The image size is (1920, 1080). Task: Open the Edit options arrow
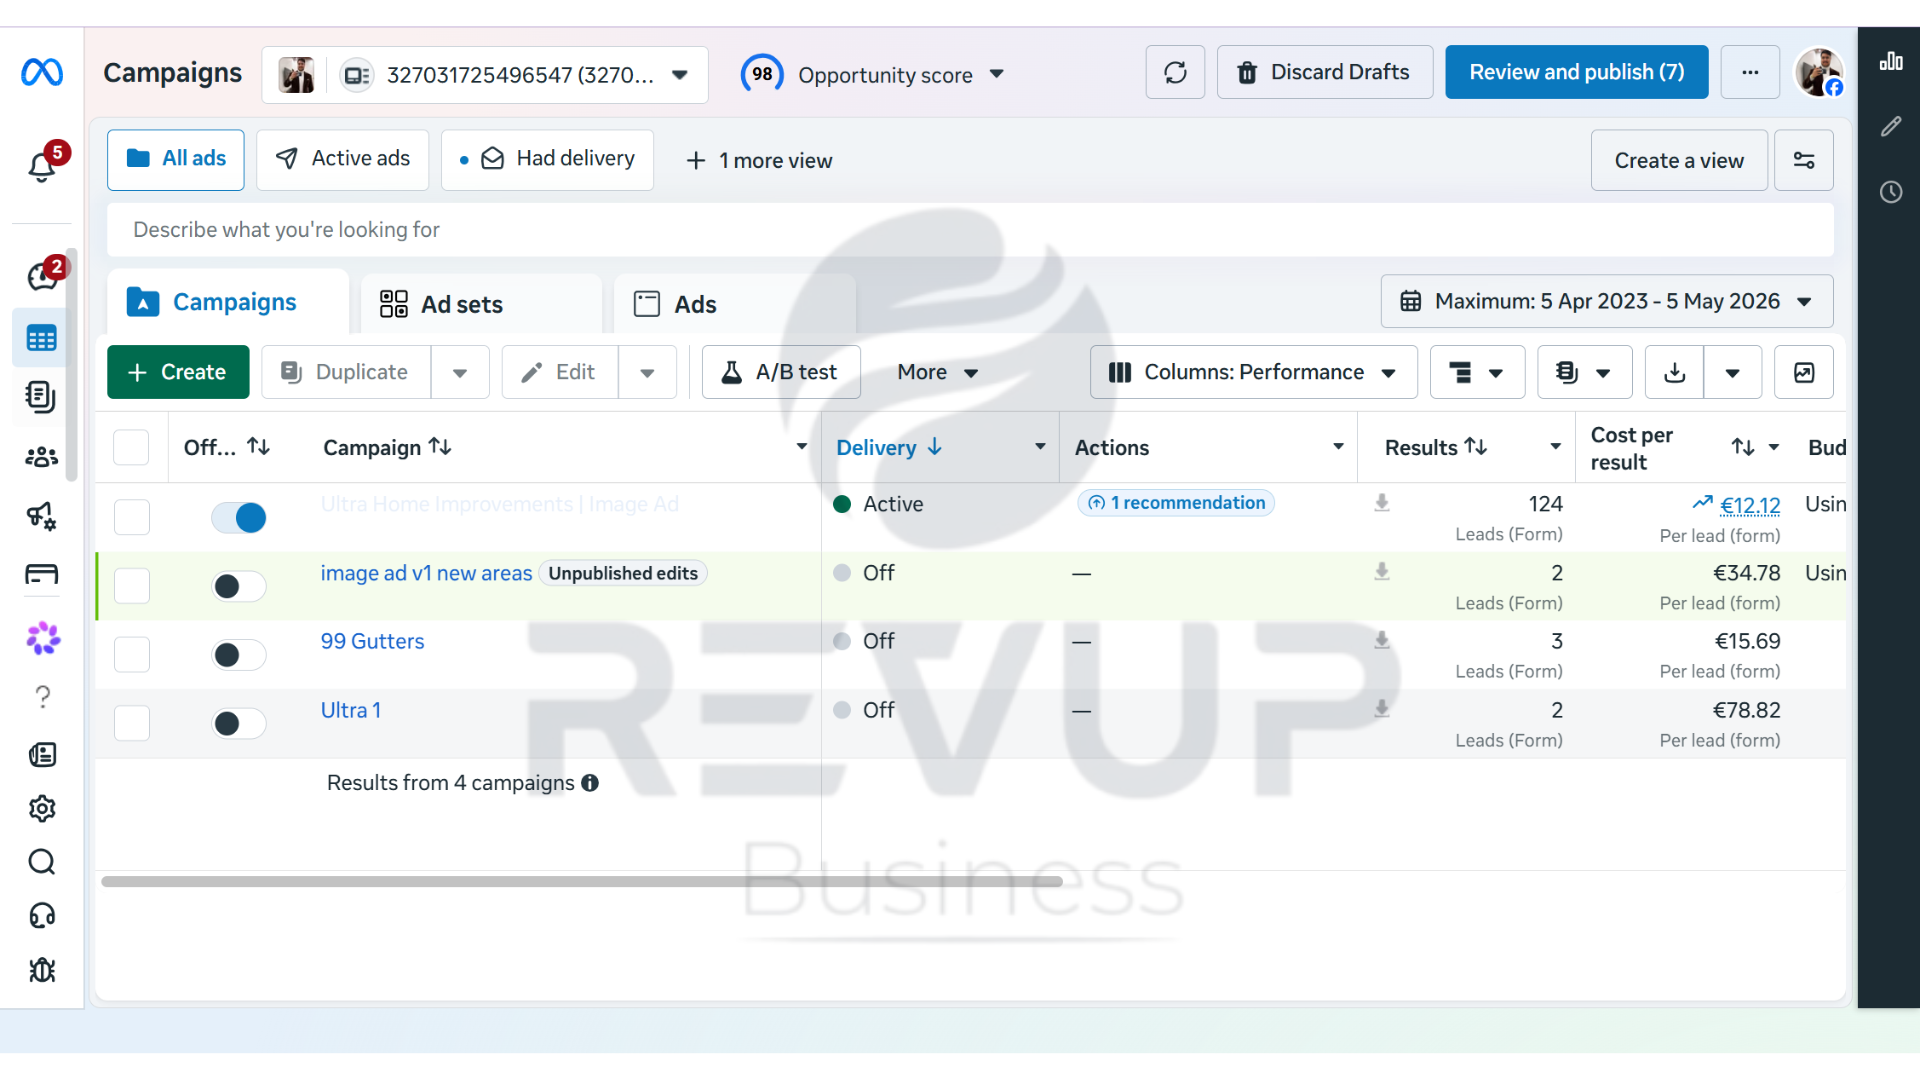click(647, 372)
